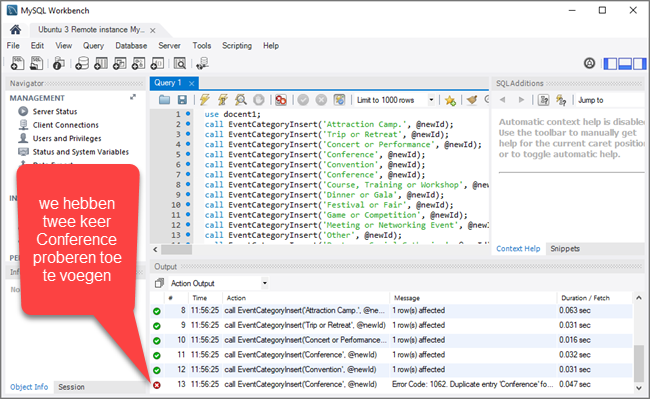Screen dimensions: 650x399
Task: Open the View menu
Action: tap(63, 46)
